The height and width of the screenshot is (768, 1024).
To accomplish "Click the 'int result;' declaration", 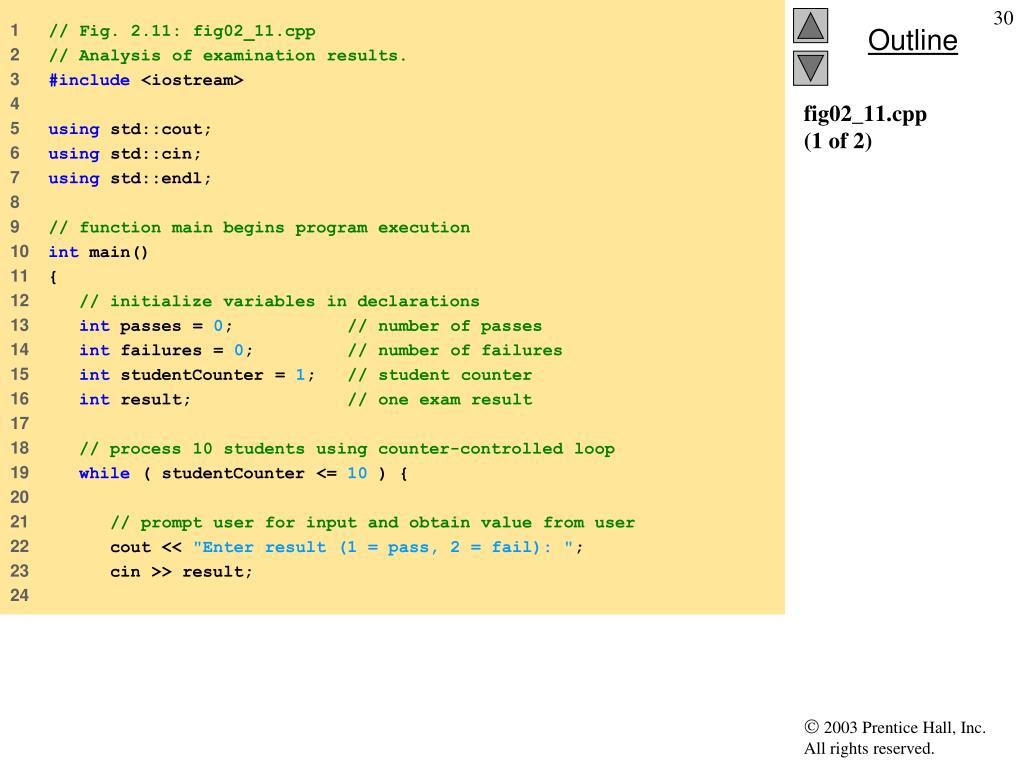I will point(135,400).
